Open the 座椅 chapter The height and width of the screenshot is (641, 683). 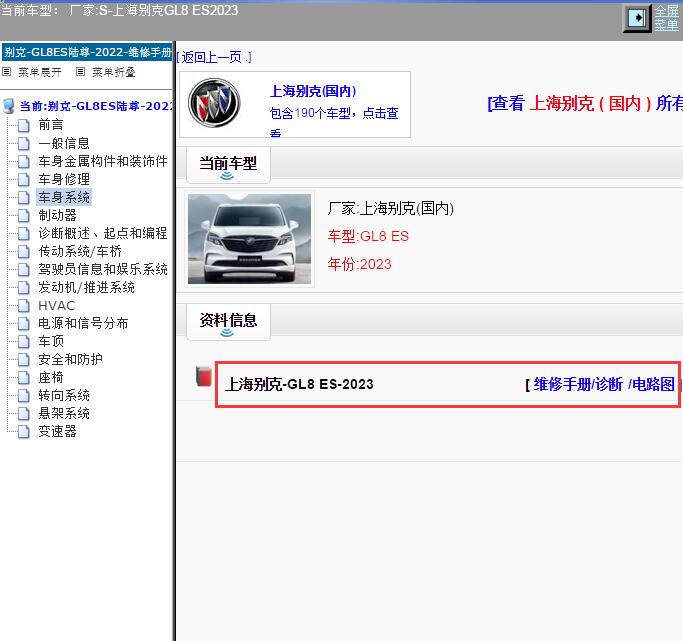51,378
